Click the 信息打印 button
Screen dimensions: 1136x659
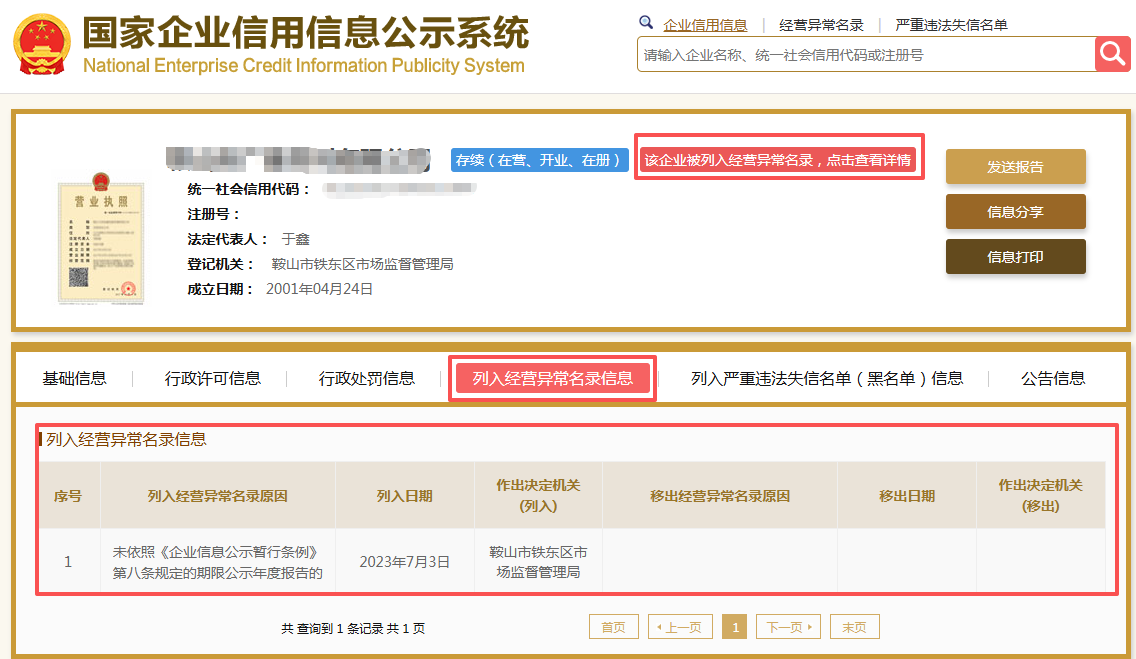[x=1015, y=257]
